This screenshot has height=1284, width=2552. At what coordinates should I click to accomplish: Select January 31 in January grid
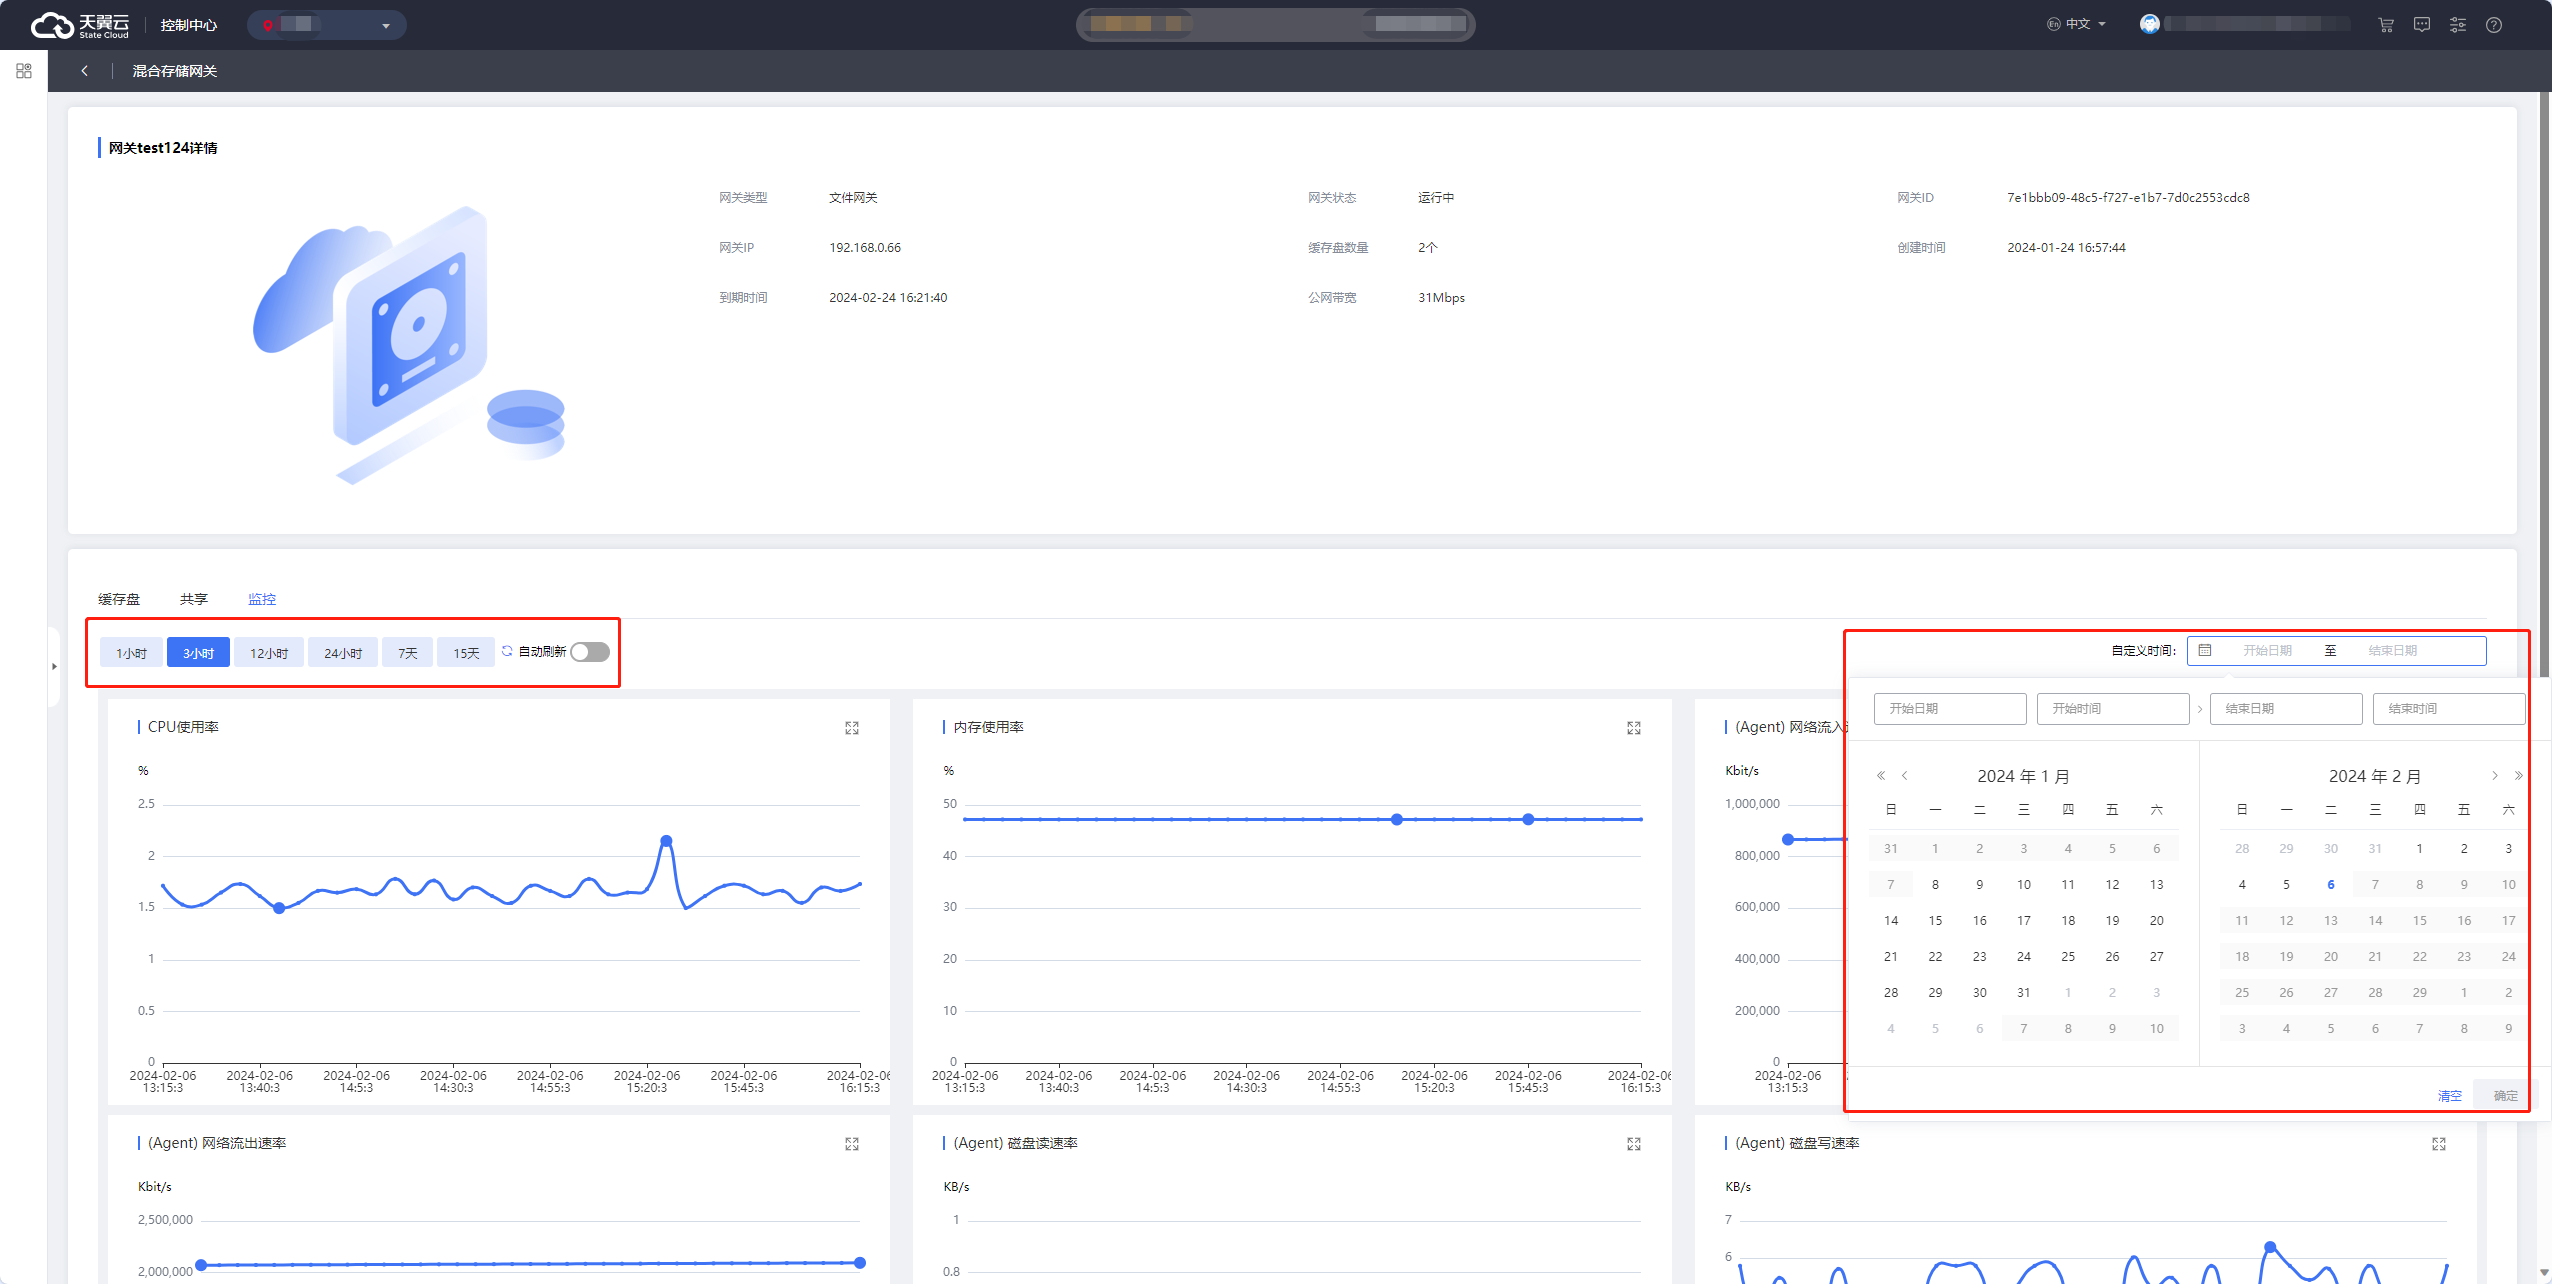point(2024,993)
